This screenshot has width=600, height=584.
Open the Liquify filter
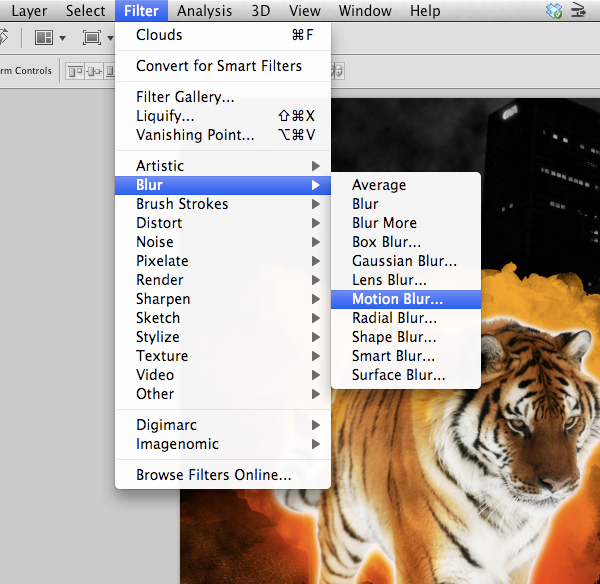[223, 116]
